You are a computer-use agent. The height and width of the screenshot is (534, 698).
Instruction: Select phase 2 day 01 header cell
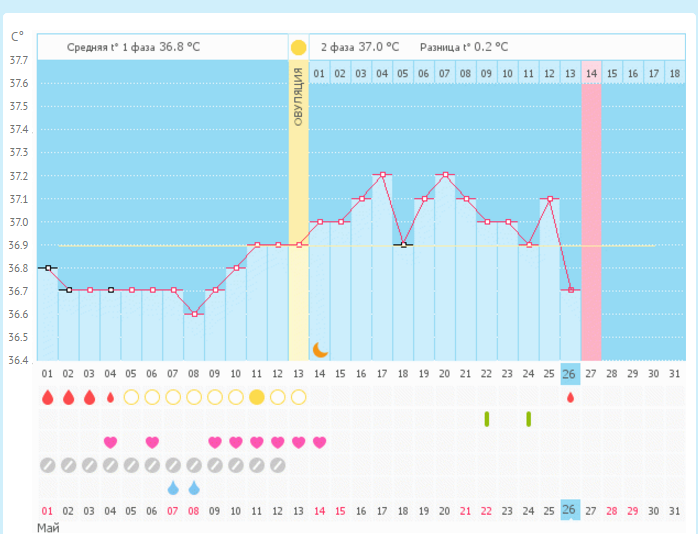point(319,73)
